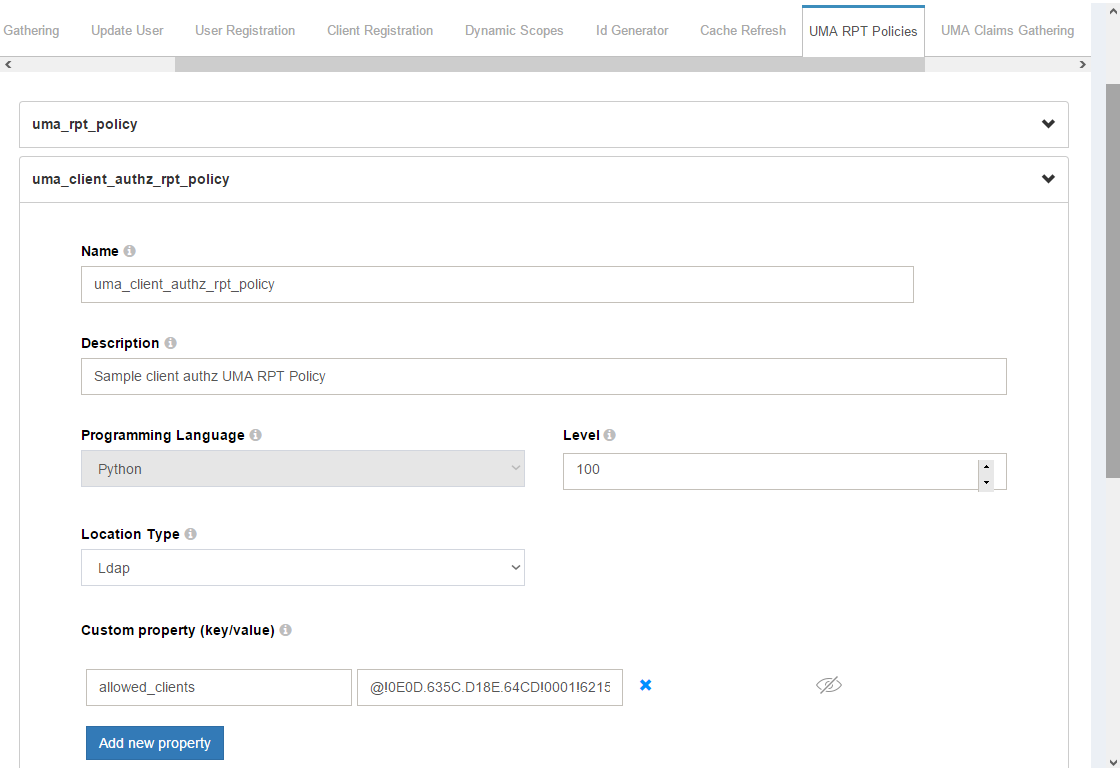1120x768 pixels.
Task: Remove the allowed_clients property with the X icon
Action: [646, 685]
